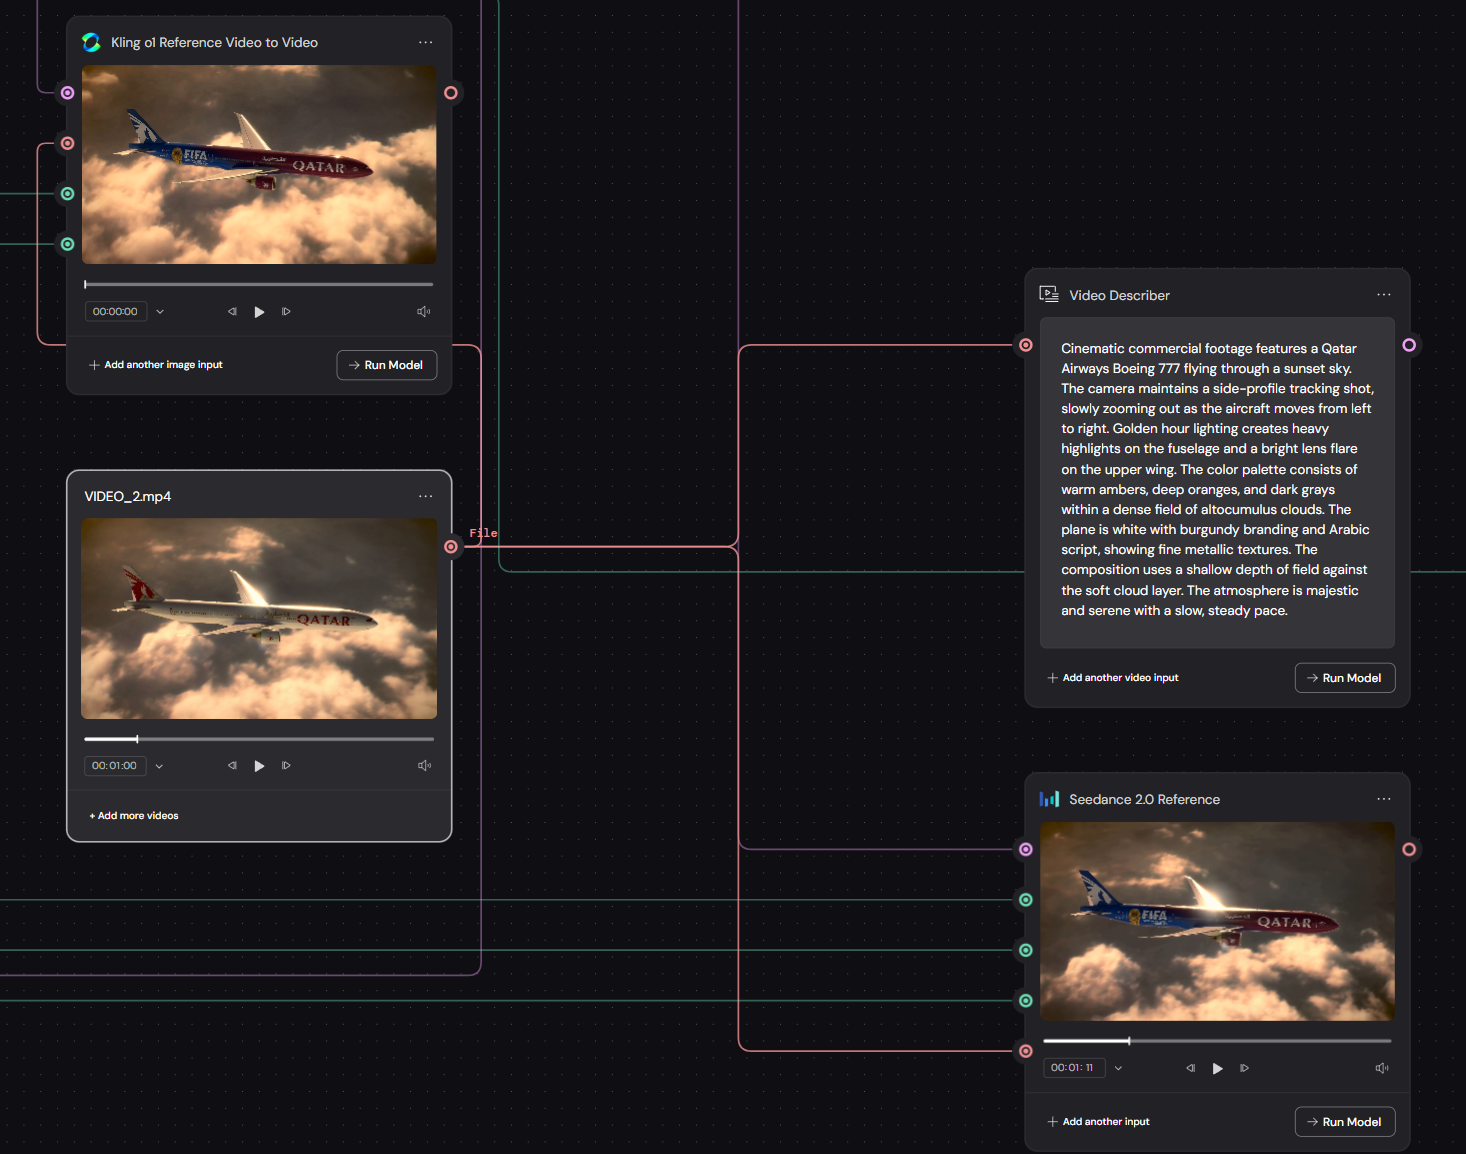Viewport: 1466px width, 1154px height.
Task: Run the Kling o1 Reference model
Action: 387,365
